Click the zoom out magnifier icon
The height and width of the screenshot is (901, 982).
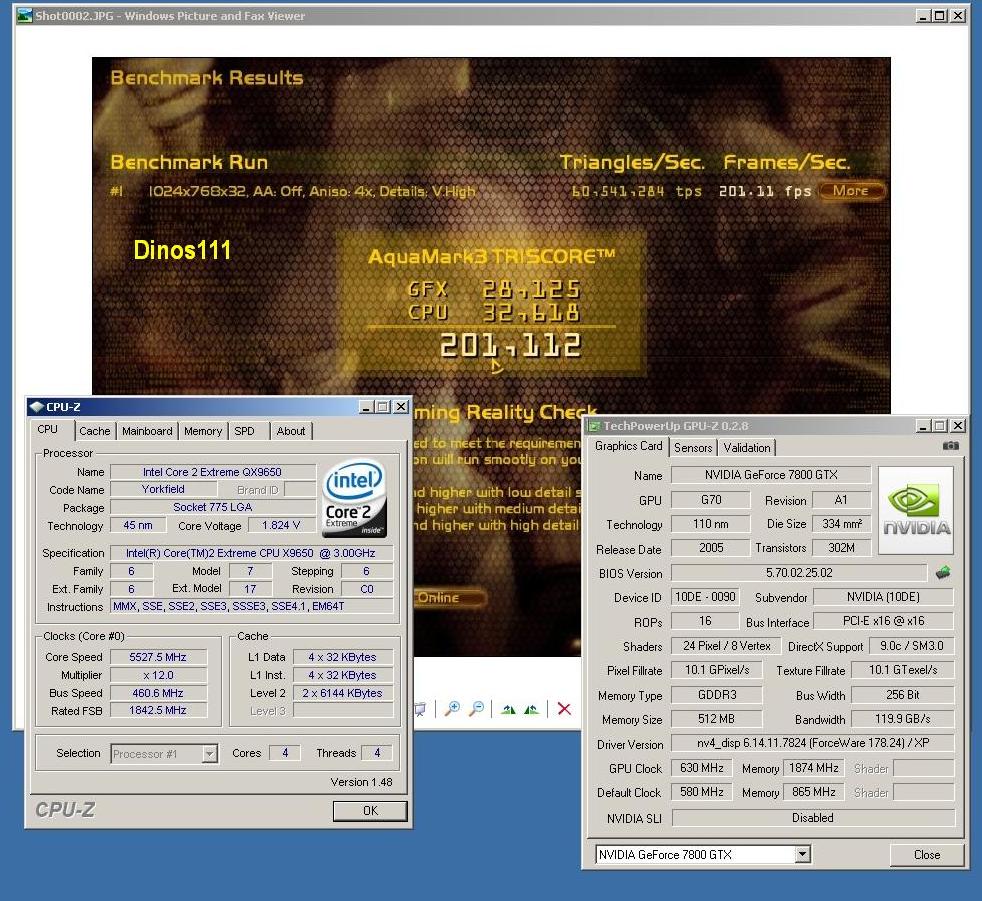[476, 709]
